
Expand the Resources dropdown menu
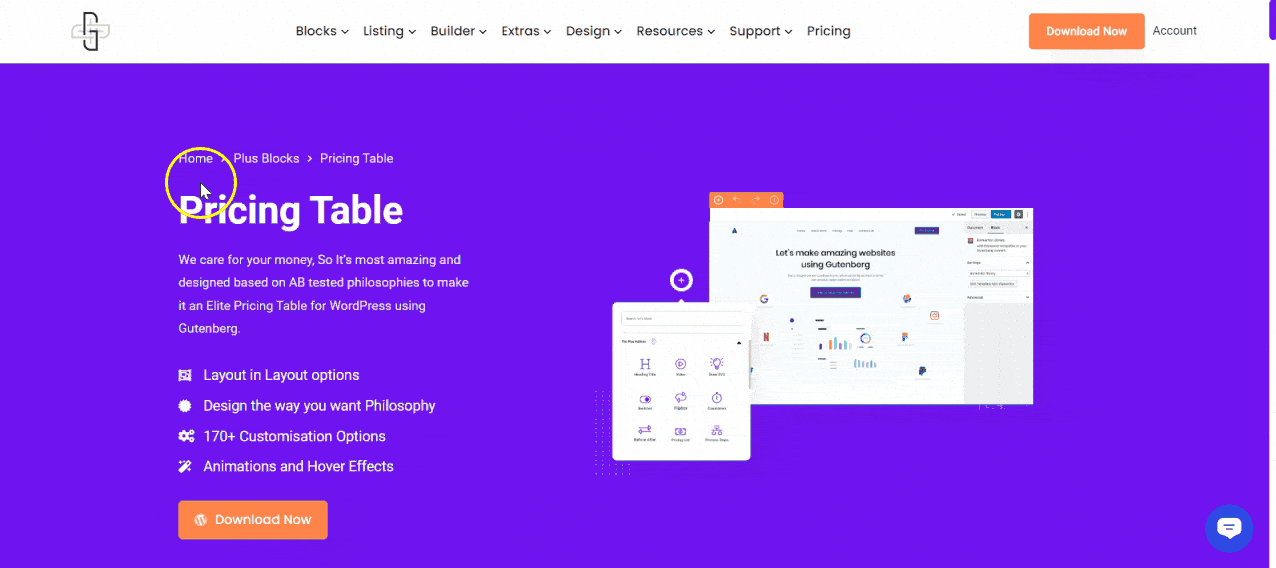pos(676,31)
